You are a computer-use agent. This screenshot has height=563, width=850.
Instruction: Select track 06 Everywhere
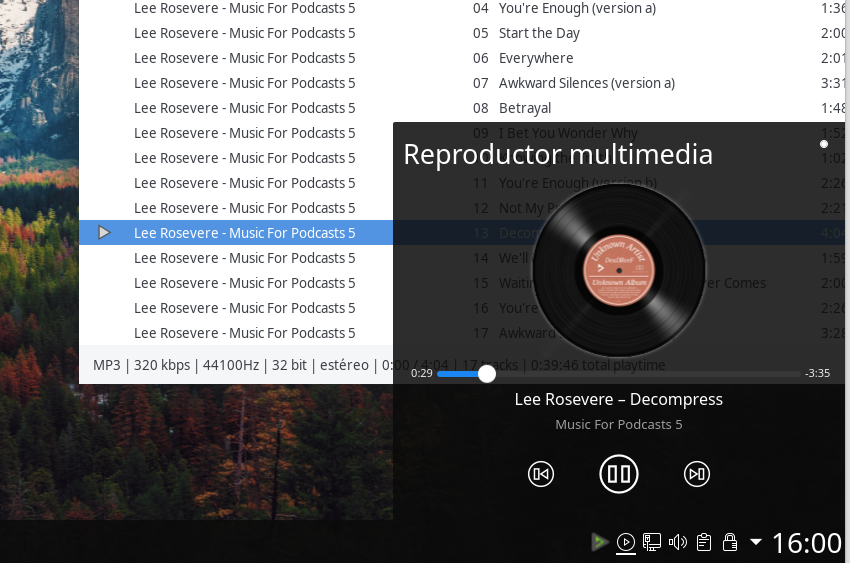(536, 58)
